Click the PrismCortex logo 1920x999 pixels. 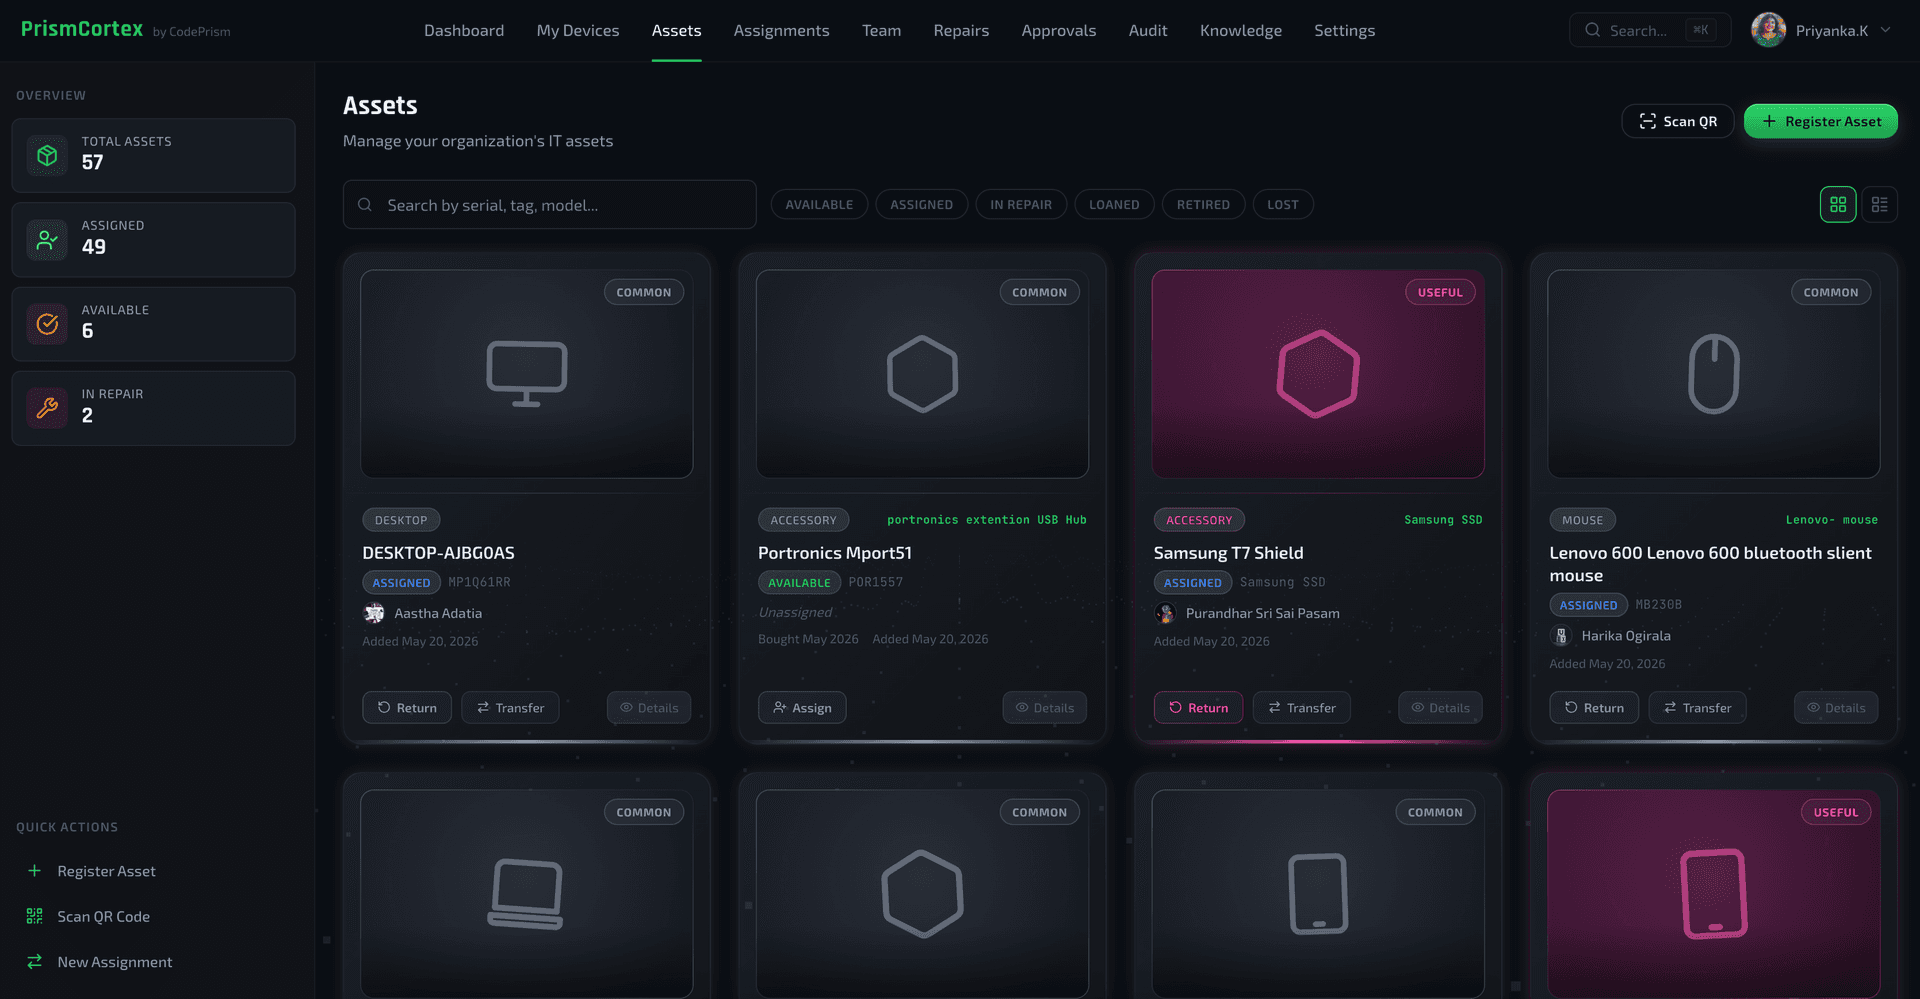point(82,29)
